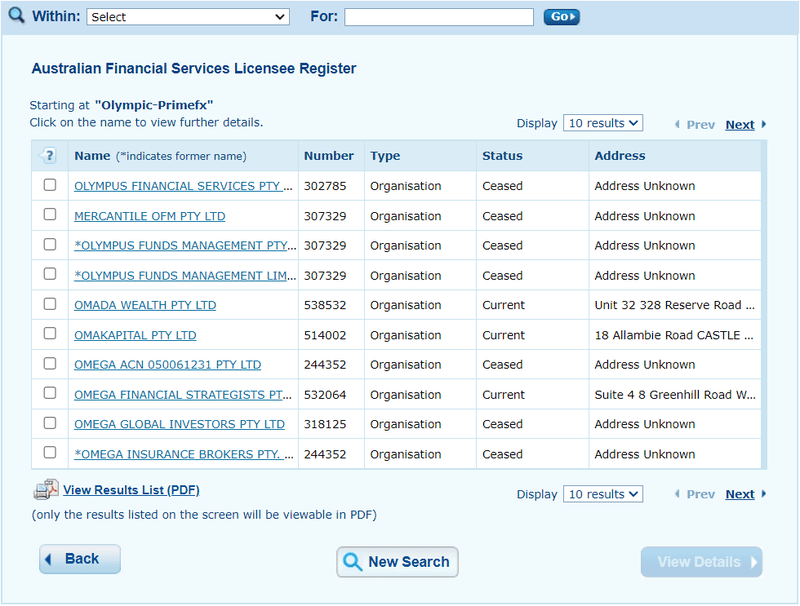Open OMADA WEALTH PTY LTD details
The width and height of the screenshot is (800, 606).
pyautogui.click(x=145, y=306)
